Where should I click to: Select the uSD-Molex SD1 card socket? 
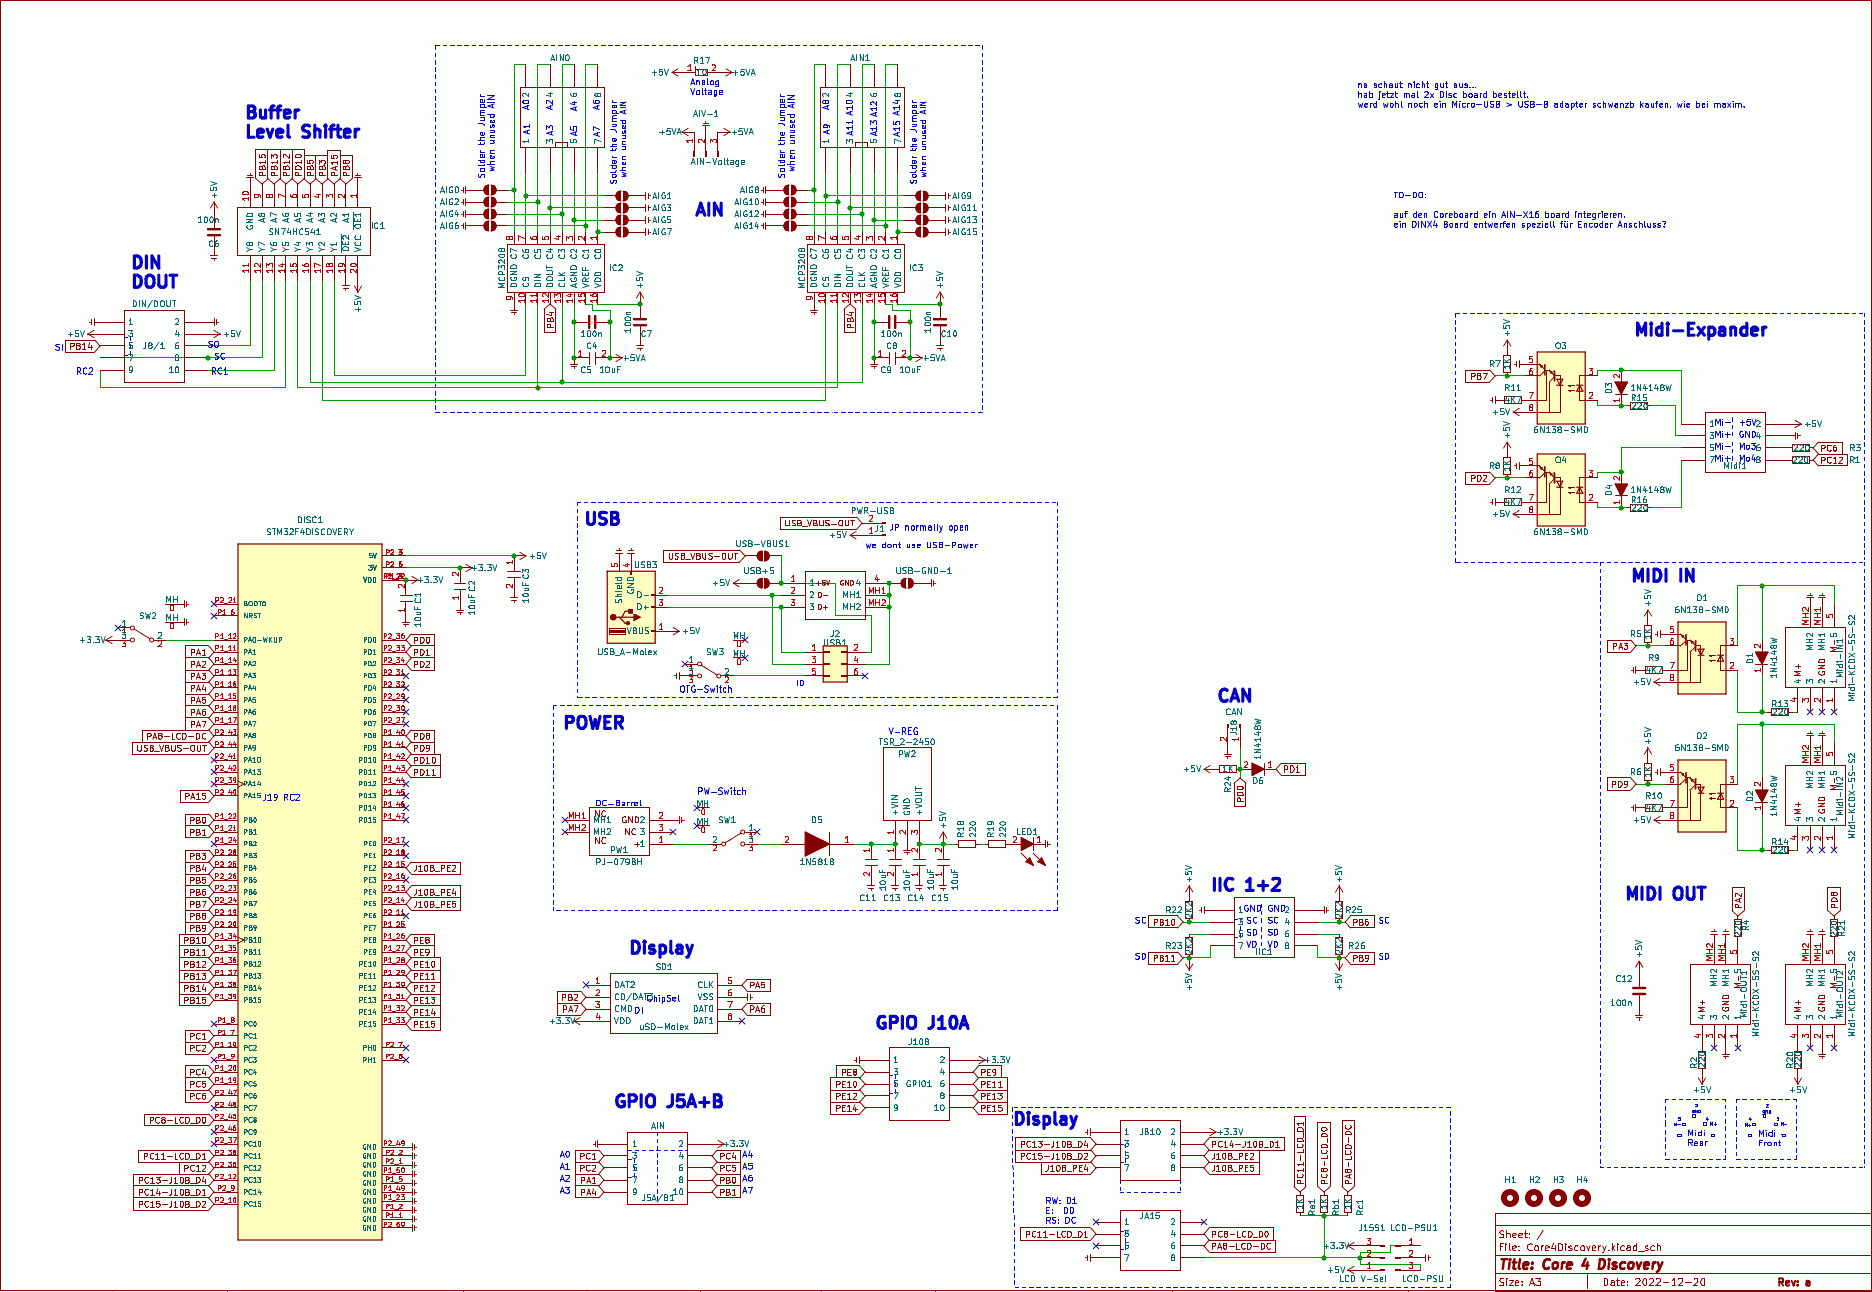pyautogui.click(x=663, y=1003)
